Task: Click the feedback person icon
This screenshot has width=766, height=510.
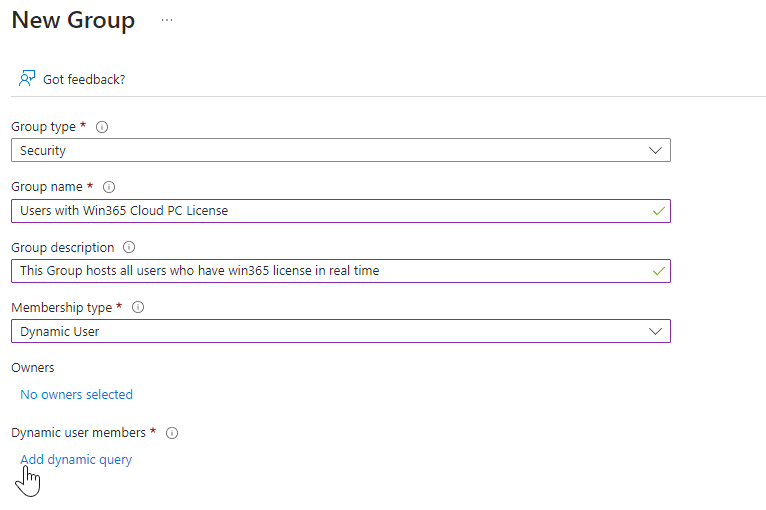Action: point(27,78)
